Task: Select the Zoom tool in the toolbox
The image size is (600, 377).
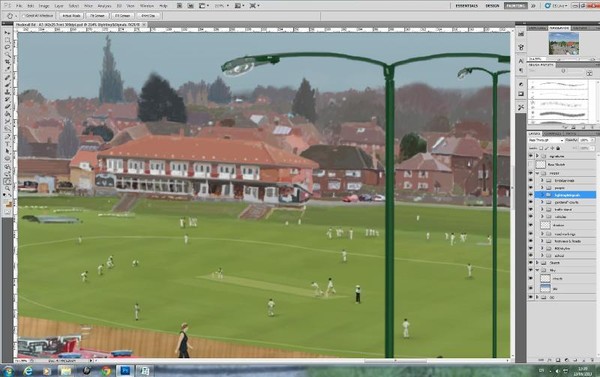Action: 7,188
